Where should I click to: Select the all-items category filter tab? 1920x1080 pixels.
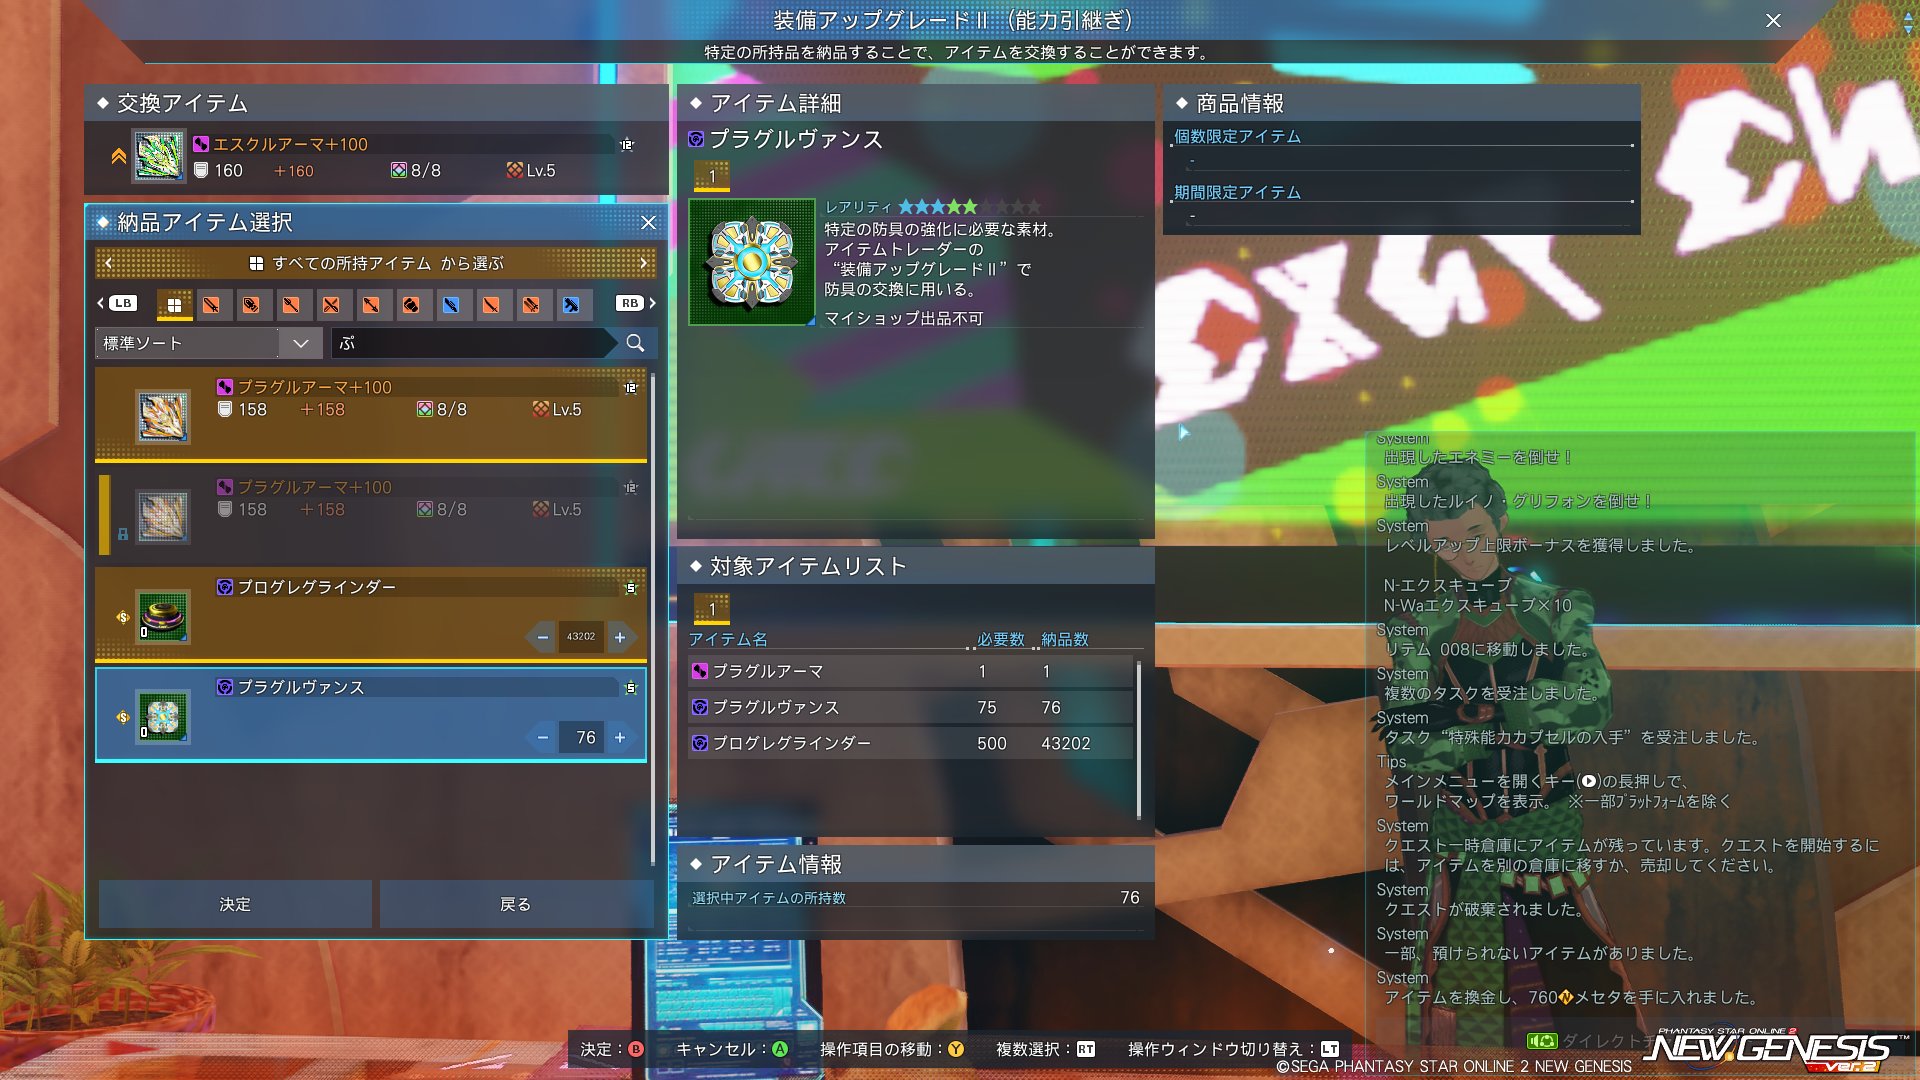(174, 304)
